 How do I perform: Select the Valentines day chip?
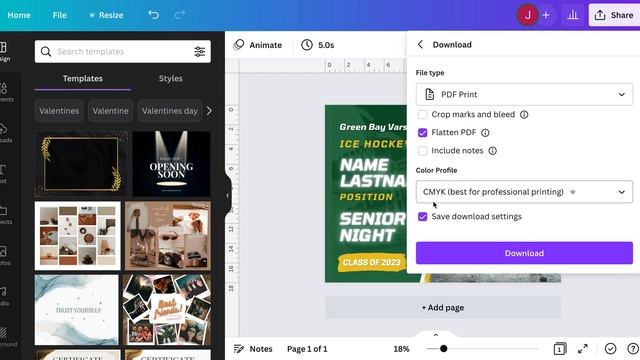click(170, 111)
